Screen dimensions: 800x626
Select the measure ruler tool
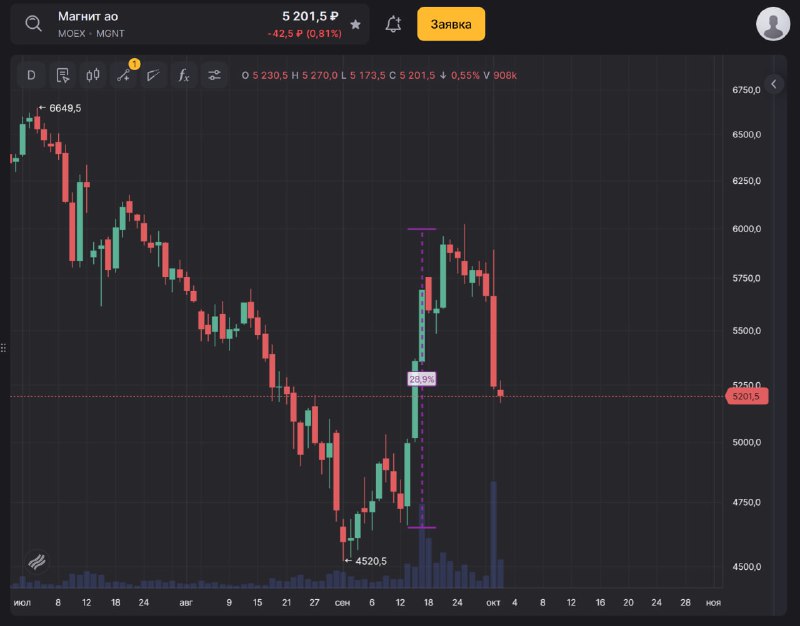click(154, 76)
